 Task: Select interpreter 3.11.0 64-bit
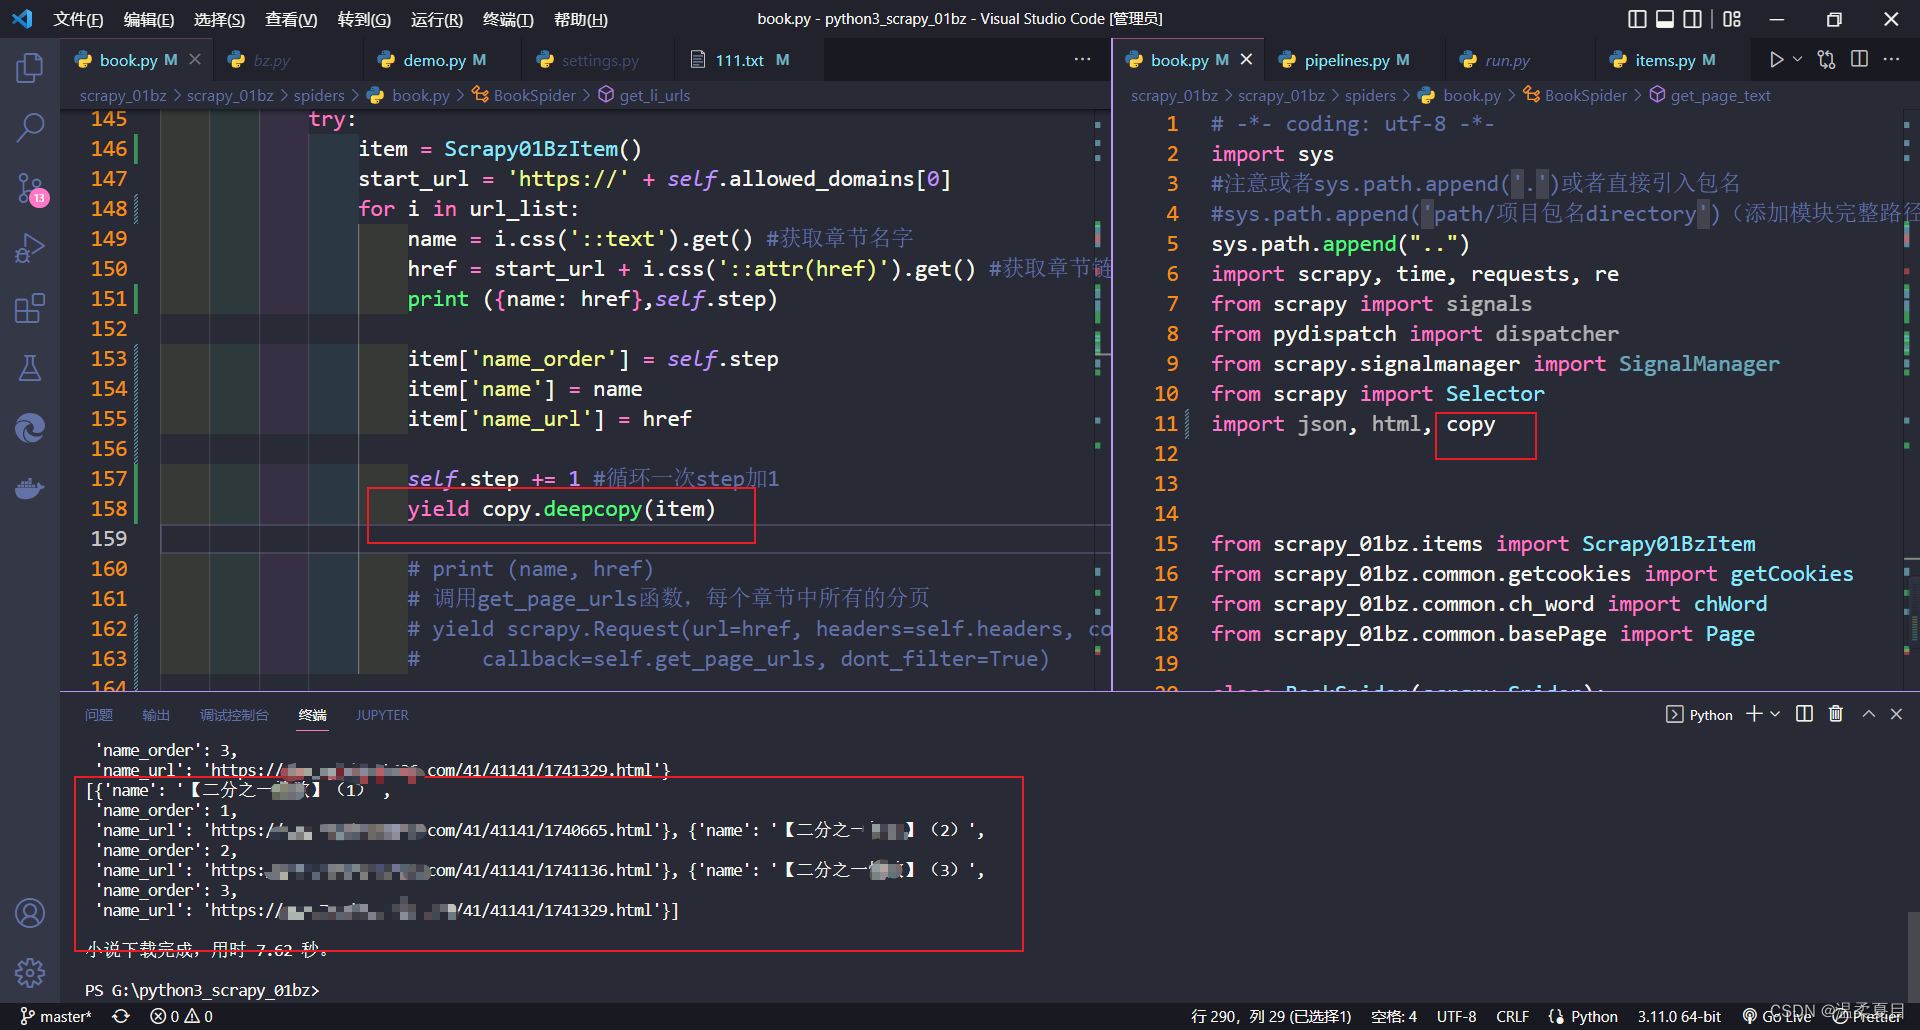[1679, 1016]
